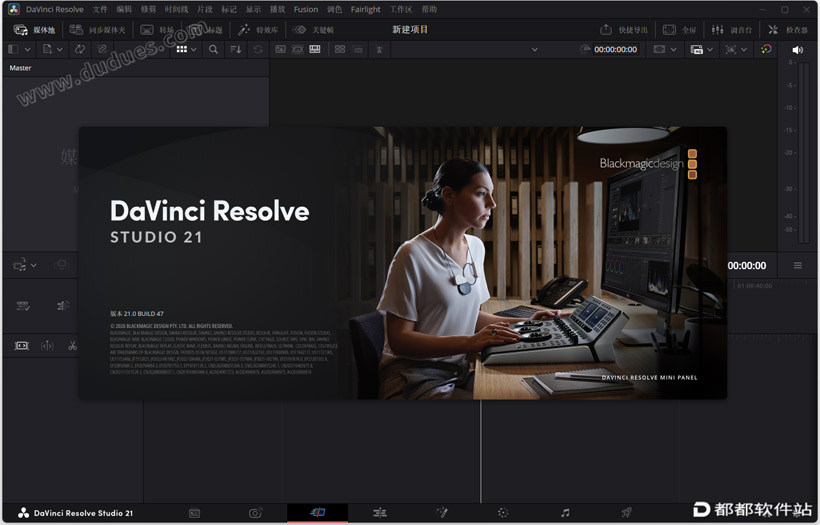Click the DaVinci Resolve splash screen image
Viewport: 820px width, 525px height.
pos(403,263)
